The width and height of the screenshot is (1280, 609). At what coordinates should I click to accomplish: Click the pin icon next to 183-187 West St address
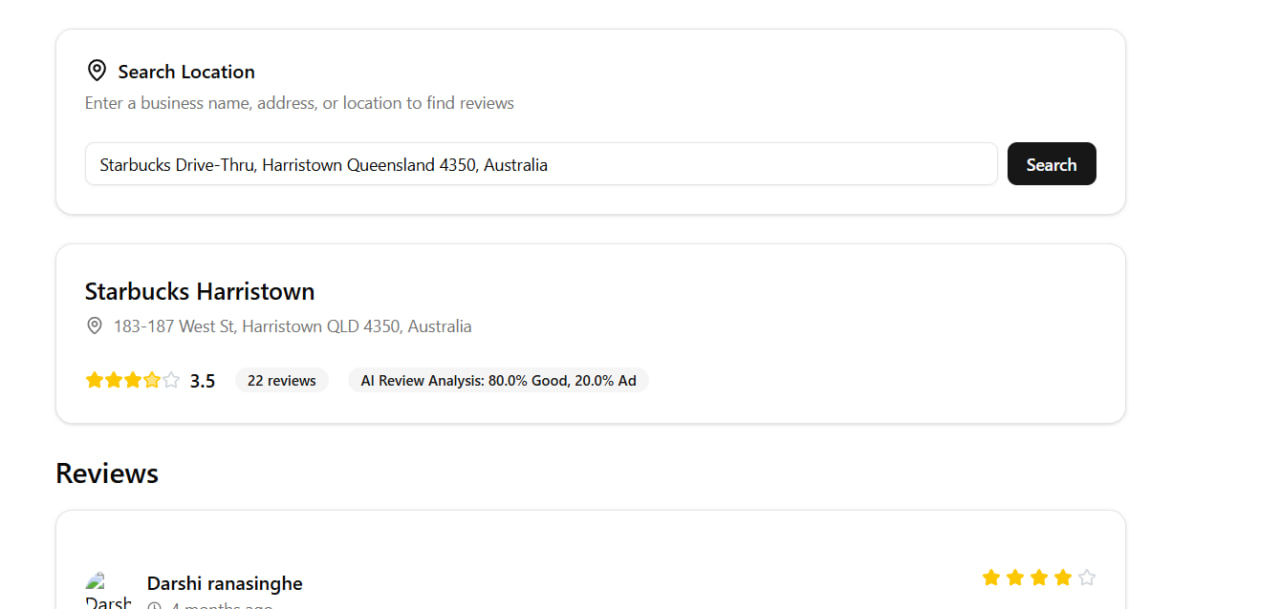pos(95,326)
